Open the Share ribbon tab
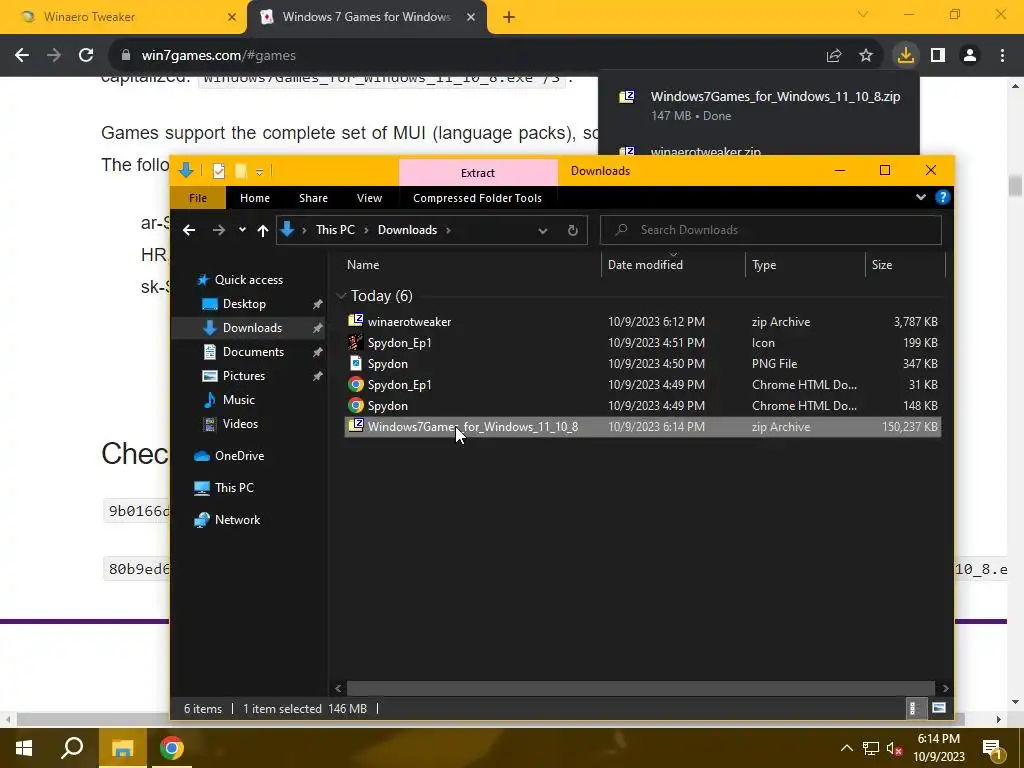This screenshot has width=1024, height=768. (313, 198)
